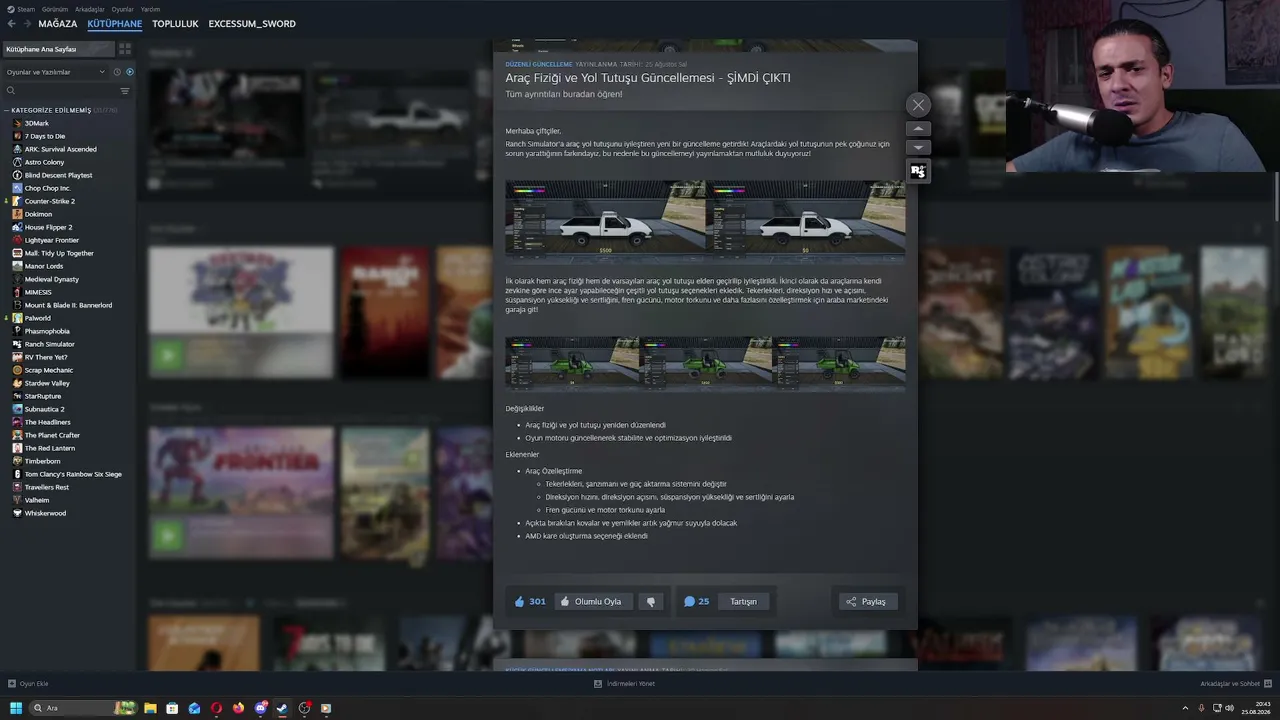Navigate forward with the right arrow

[x=27, y=24]
